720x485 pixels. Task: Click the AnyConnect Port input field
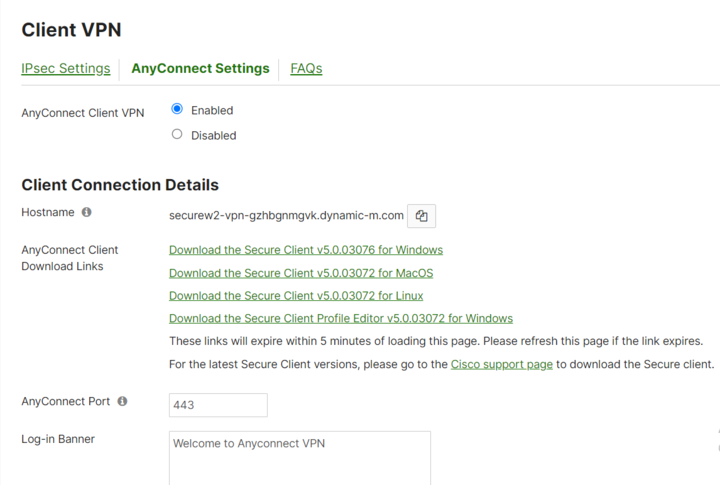coord(218,405)
